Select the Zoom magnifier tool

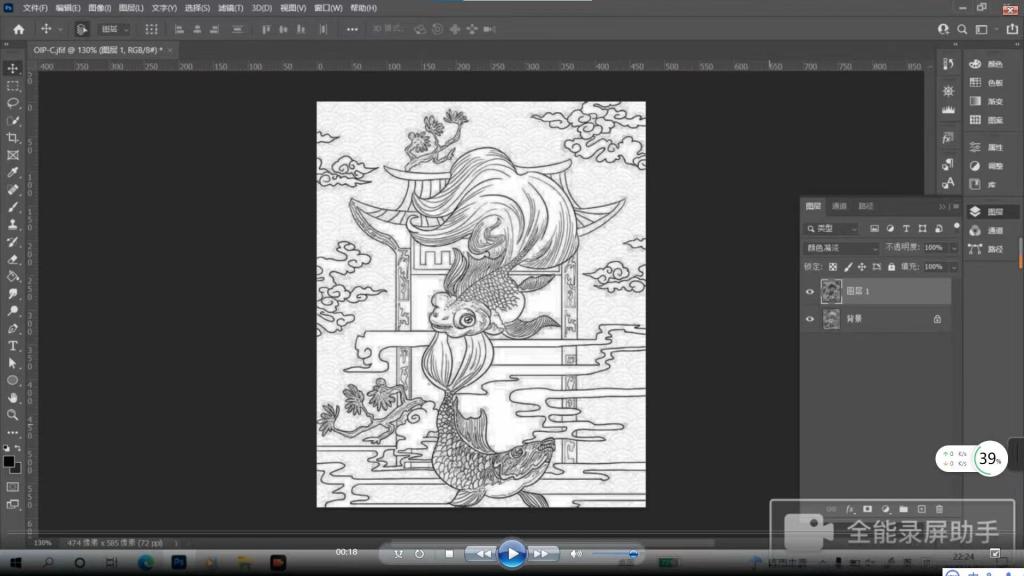13,414
